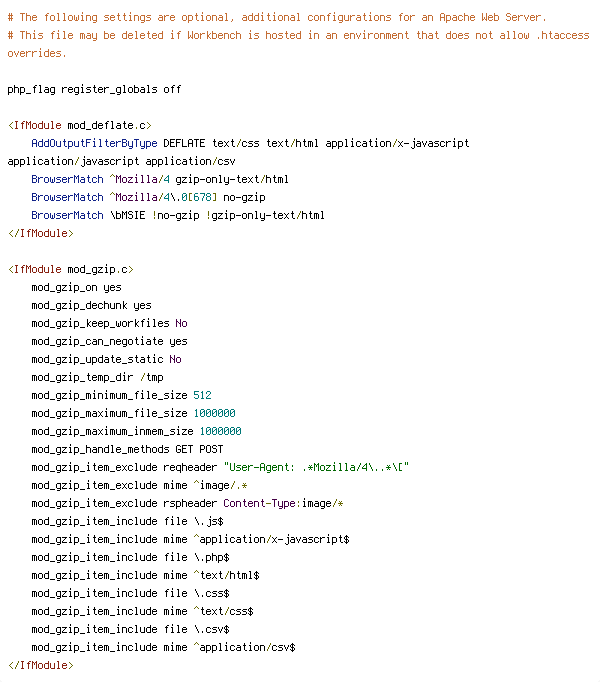Screen dimensions: 600x682
Task: Click the Content-Type rspheader exclude text
Action: click(283, 503)
